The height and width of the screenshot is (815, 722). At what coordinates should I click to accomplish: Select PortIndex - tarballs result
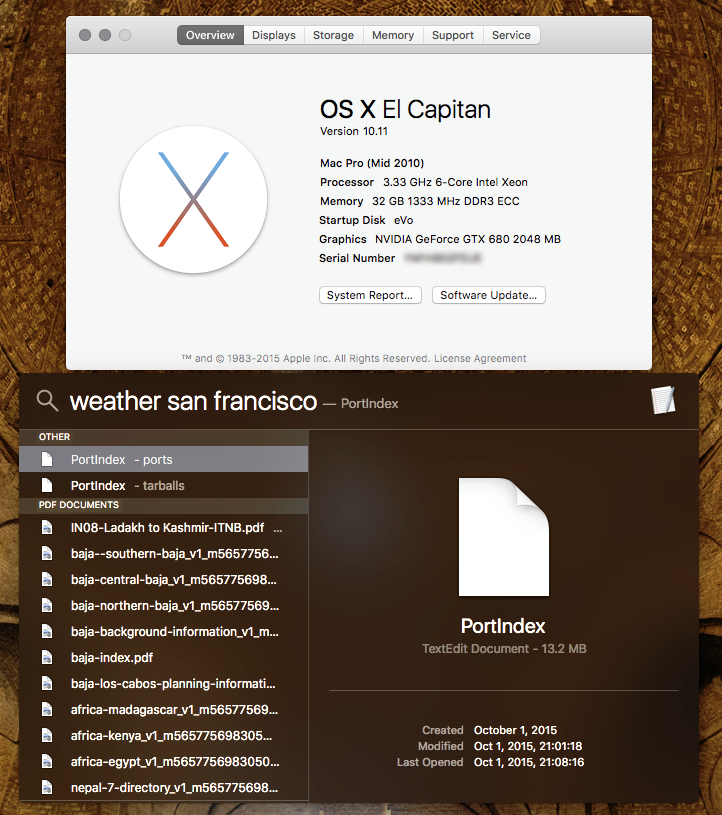164,485
